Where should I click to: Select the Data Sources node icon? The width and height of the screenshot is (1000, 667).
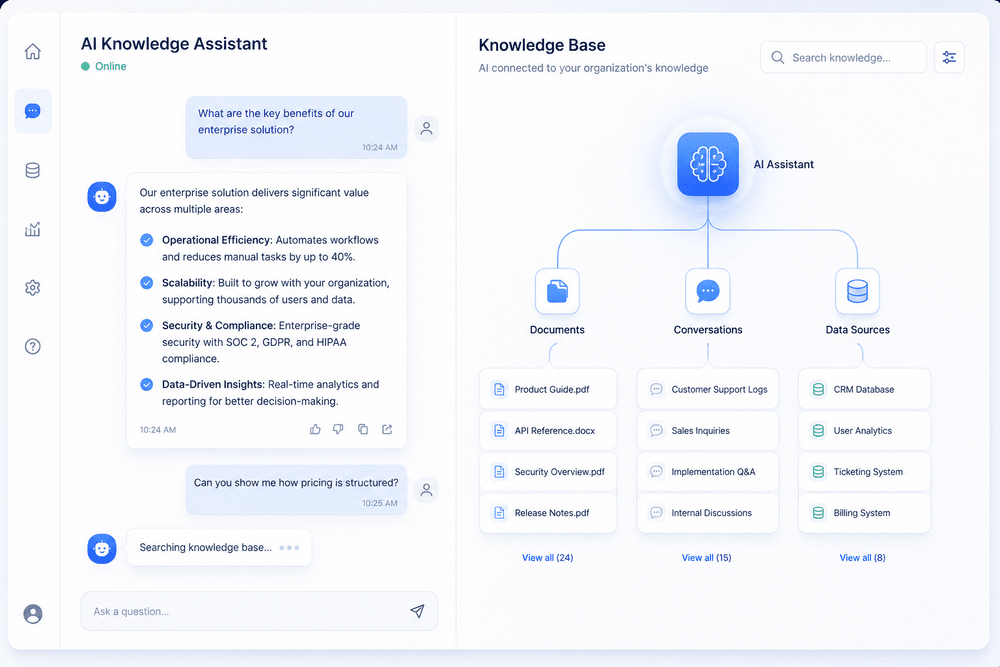point(857,291)
